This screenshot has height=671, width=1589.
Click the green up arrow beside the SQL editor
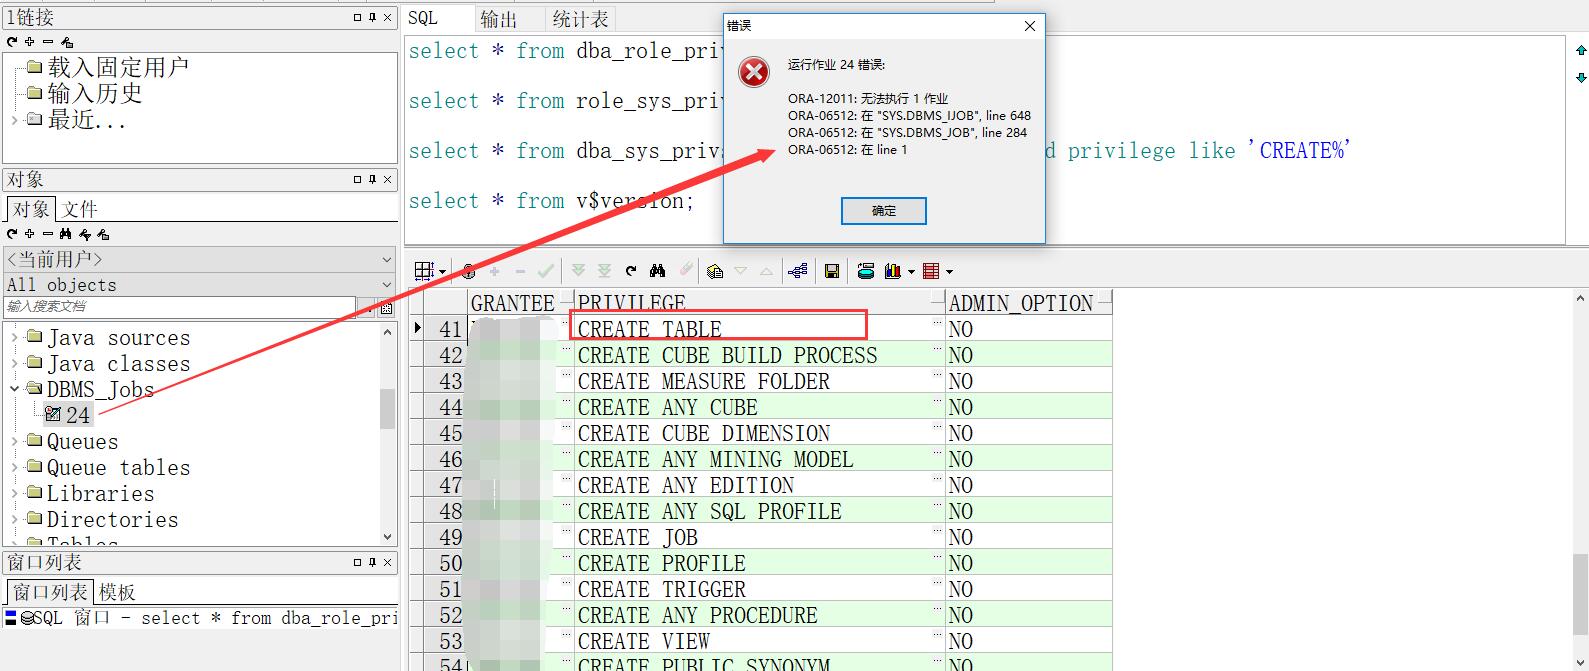1581,50
